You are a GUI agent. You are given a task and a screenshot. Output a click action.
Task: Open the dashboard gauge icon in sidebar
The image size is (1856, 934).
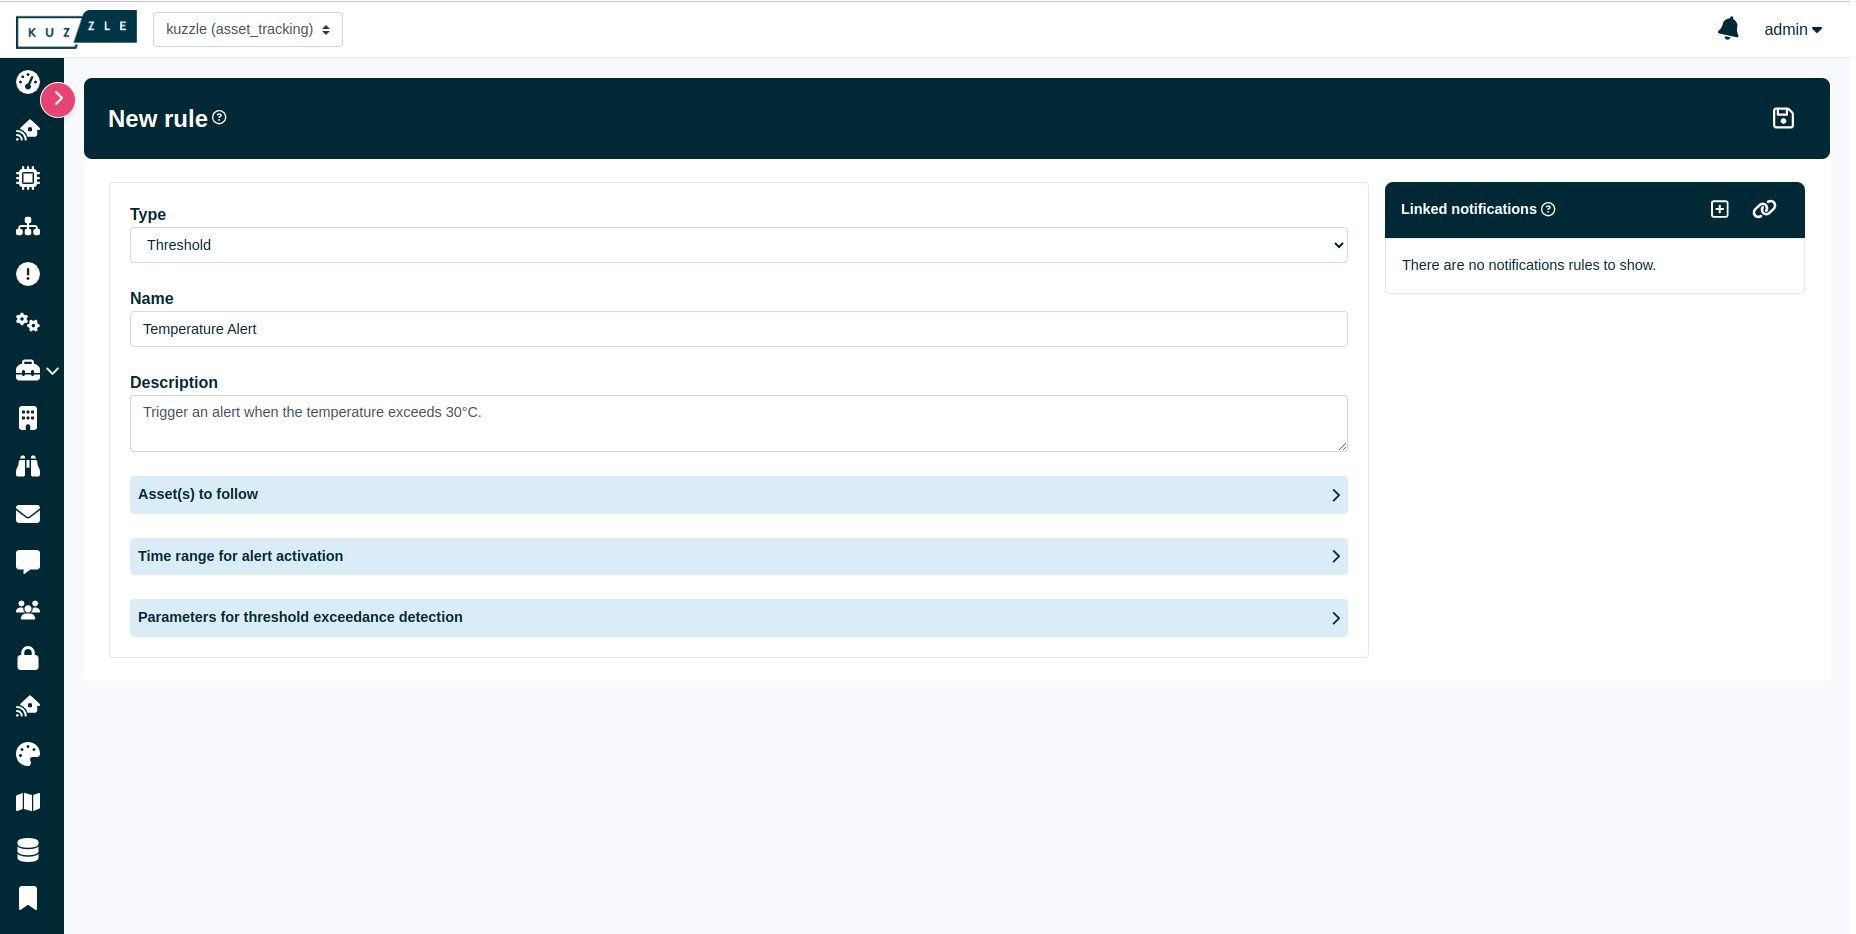(28, 82)
